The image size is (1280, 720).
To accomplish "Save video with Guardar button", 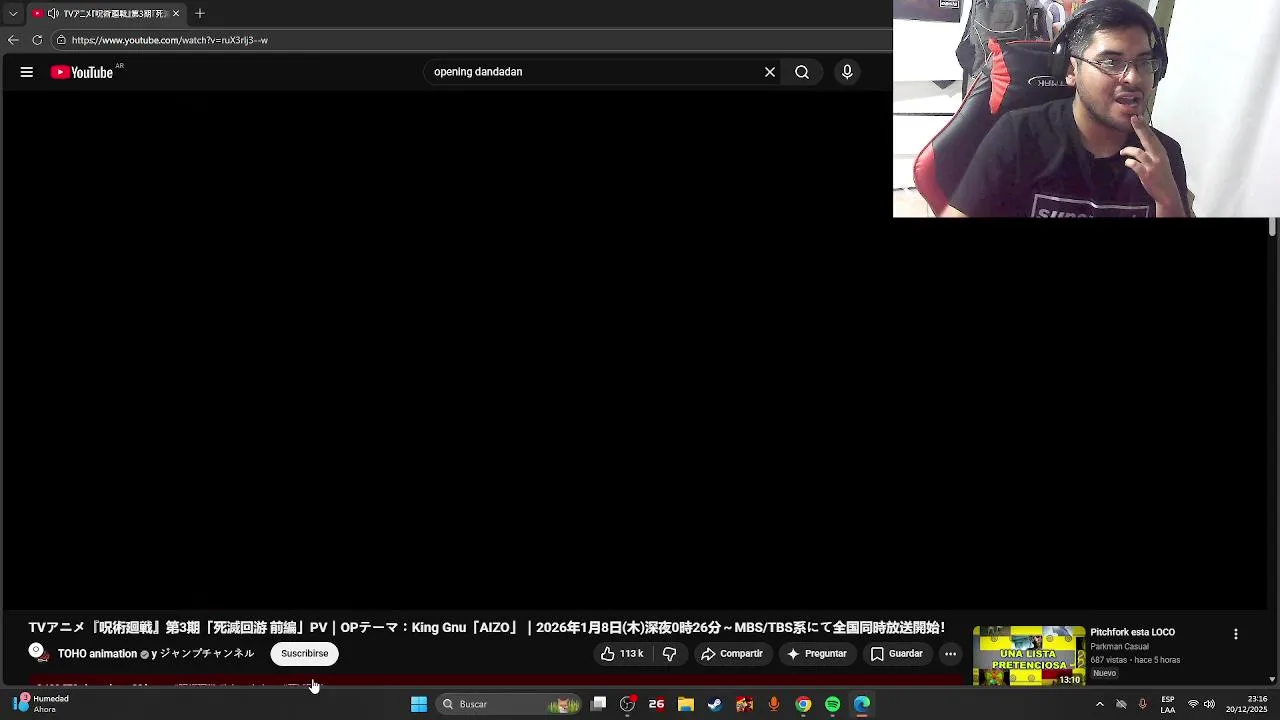I will (x=897, y=654).
